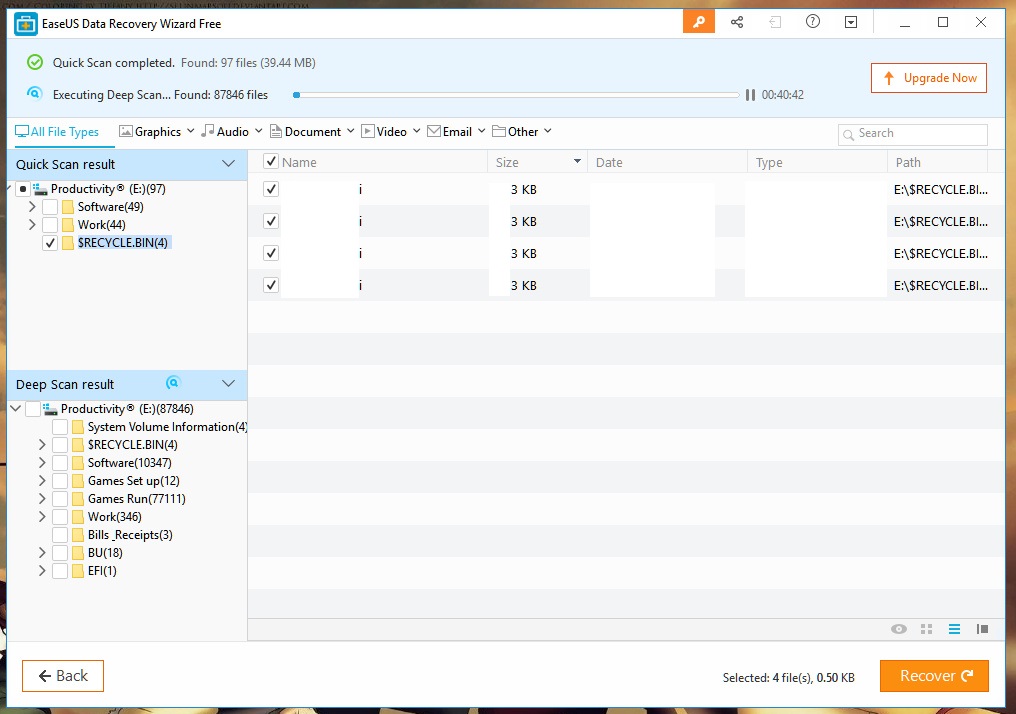Check the Work(44) checkbox
This screenshot has height=714, width=1016.
[50, 225]
